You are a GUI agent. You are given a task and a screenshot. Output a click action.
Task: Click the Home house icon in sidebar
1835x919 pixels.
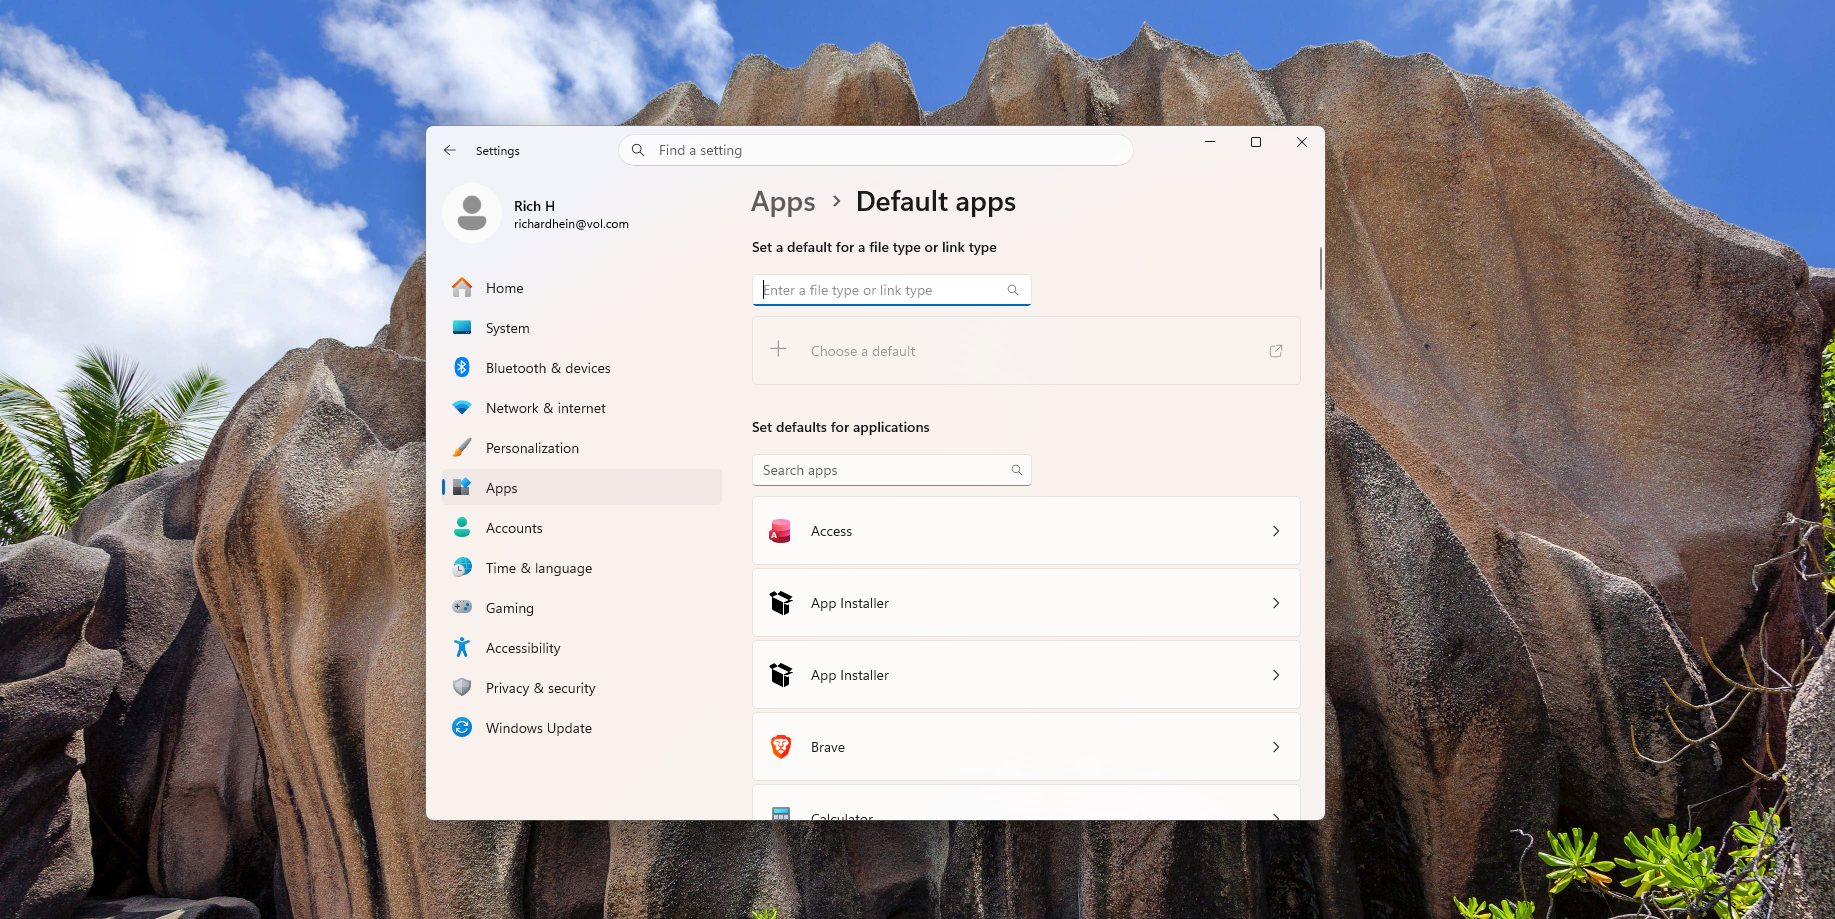[x=462, y=288]
